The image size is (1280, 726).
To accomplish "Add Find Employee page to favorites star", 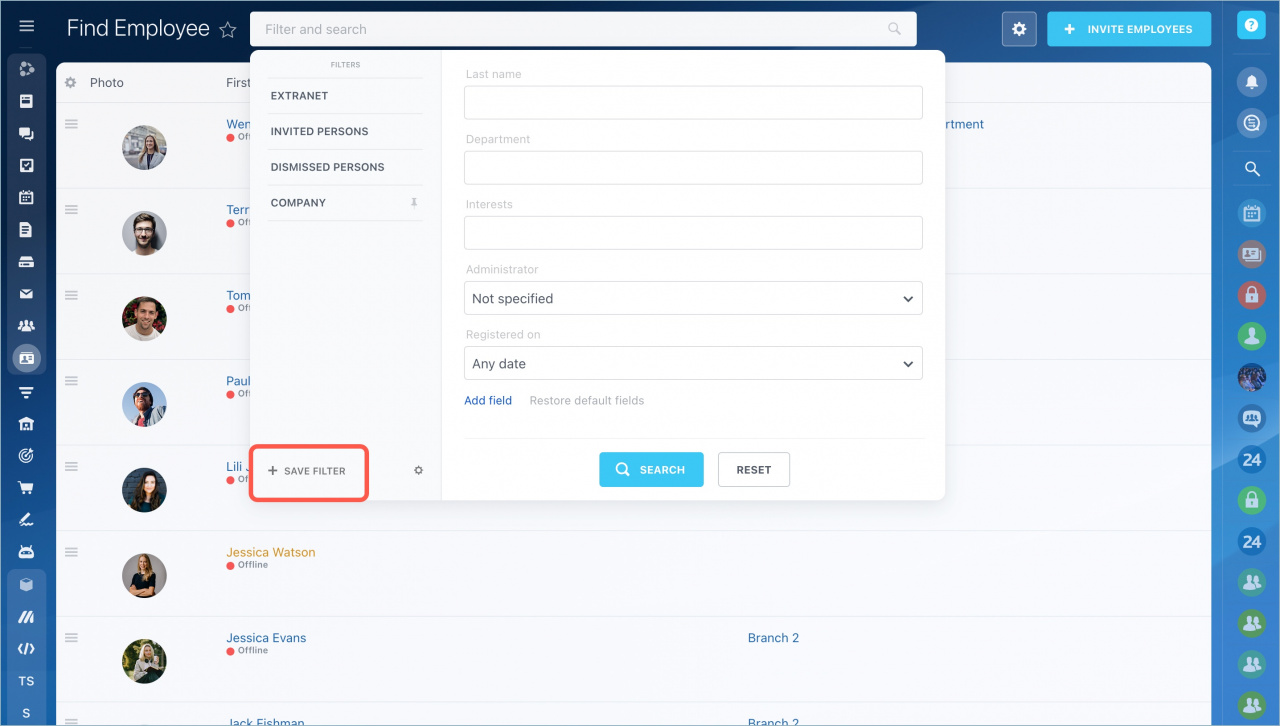I will 228,30.
